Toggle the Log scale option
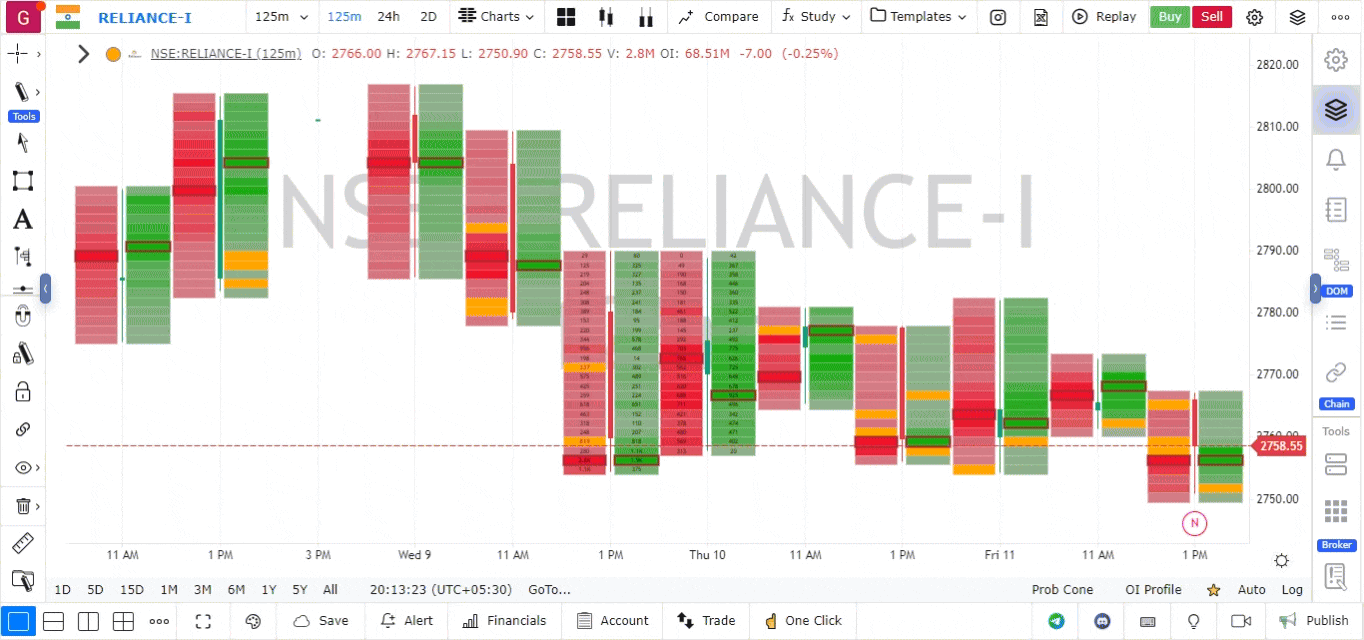1364x640 pixels. [x=1292, y=590]
